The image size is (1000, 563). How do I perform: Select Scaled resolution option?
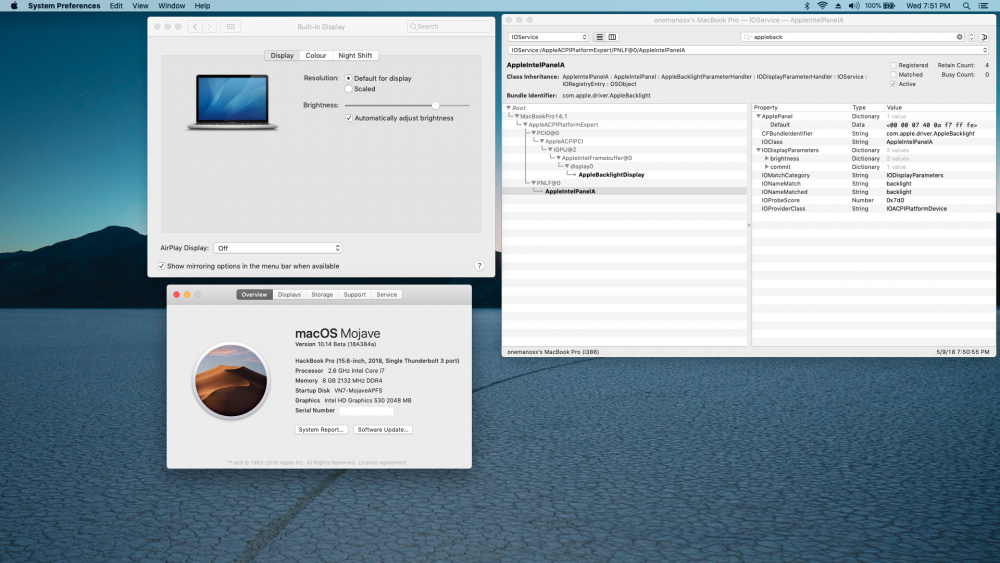pos(348,89)
